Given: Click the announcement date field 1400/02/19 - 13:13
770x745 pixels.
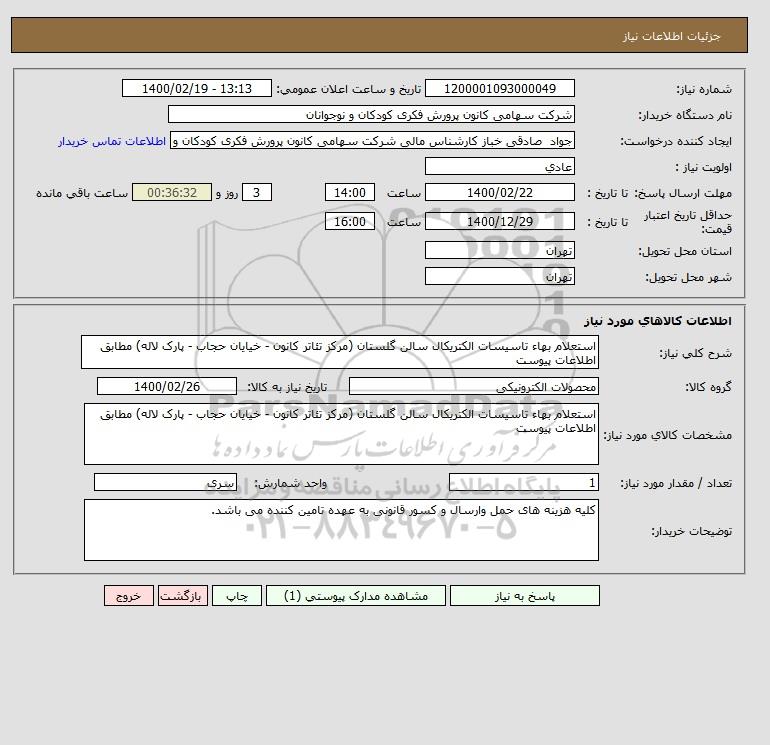Looking at the screenshot, I should pos(196,88).
